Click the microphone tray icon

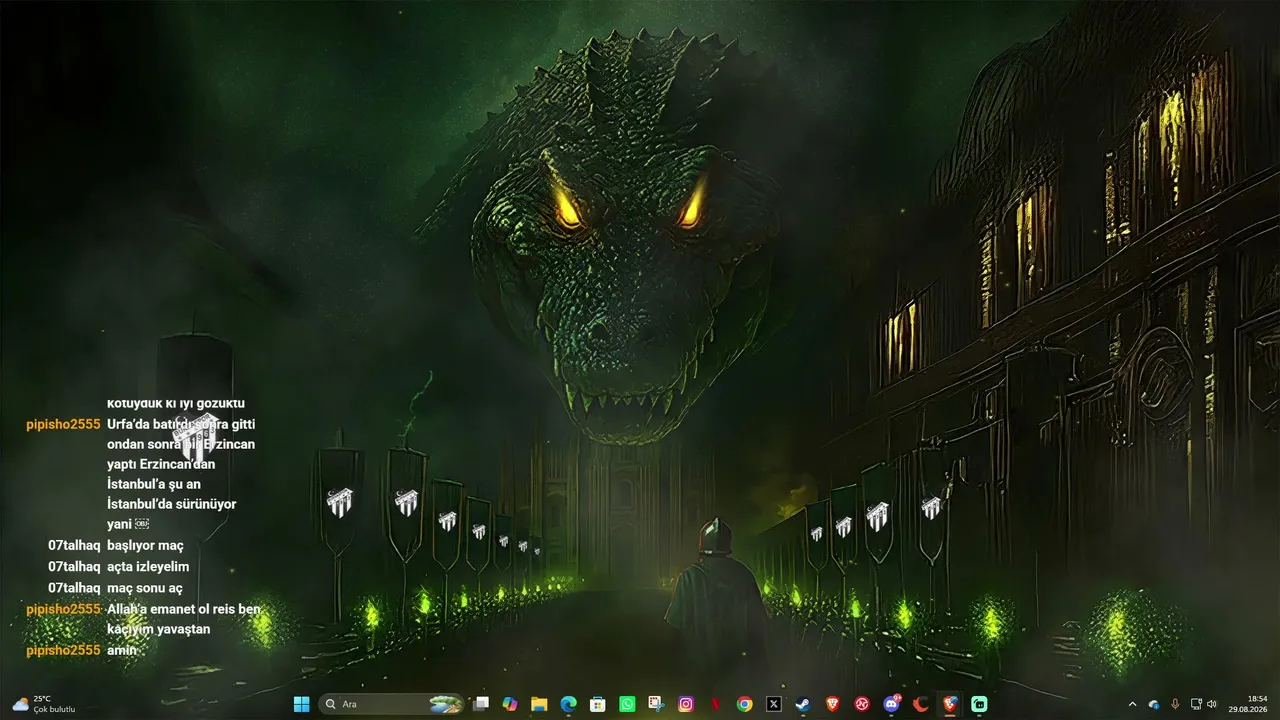point(1175,704)
